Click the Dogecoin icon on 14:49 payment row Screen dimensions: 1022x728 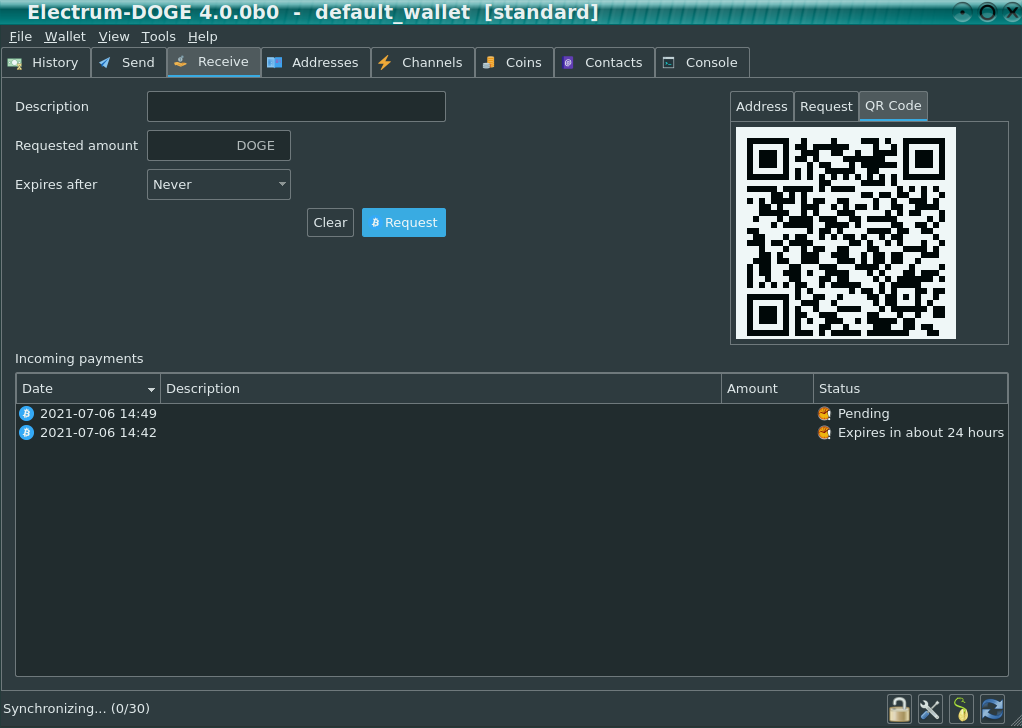26,413
